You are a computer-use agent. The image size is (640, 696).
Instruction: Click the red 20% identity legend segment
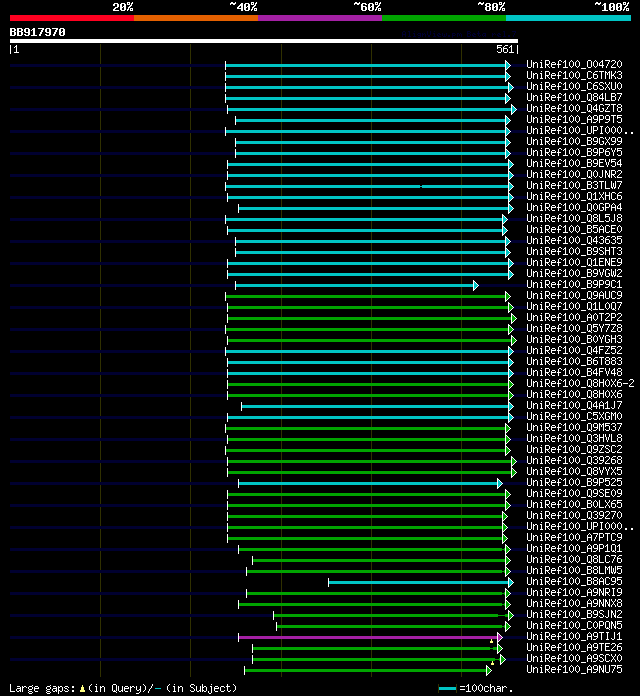(72, 18)
